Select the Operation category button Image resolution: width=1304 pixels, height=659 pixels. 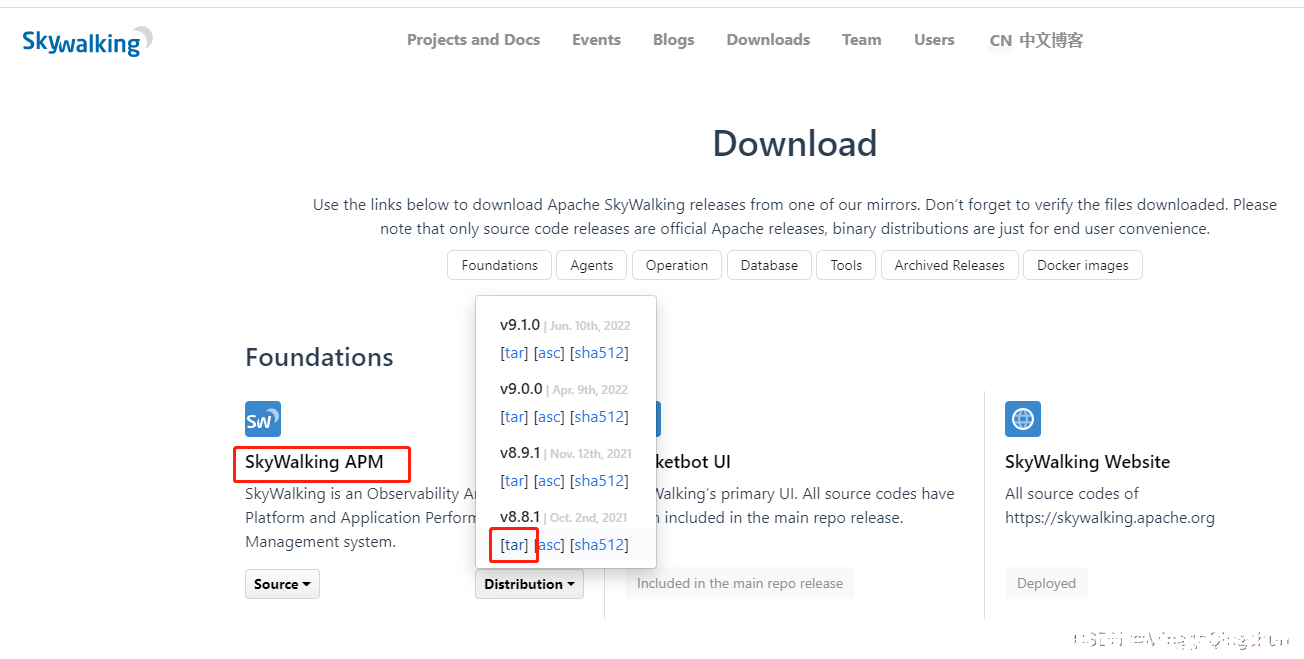click(677, 265)
